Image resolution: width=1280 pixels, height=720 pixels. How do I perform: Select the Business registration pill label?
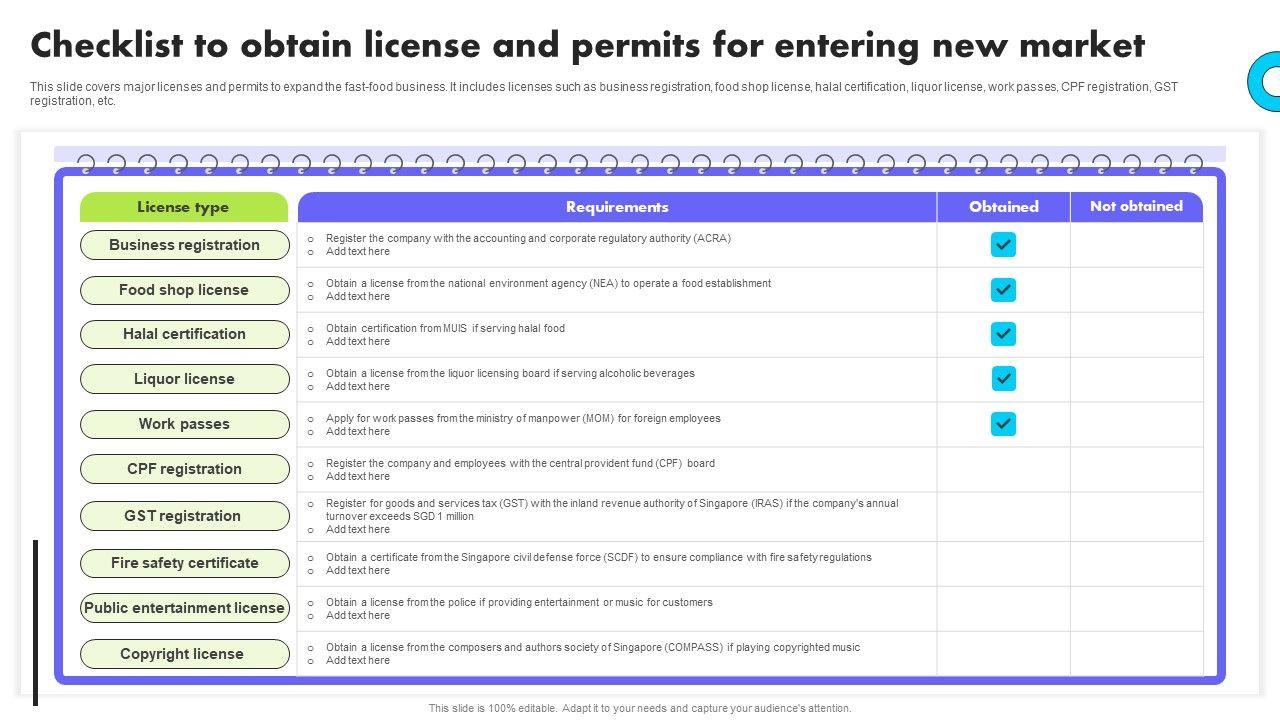tap(184, 245)
